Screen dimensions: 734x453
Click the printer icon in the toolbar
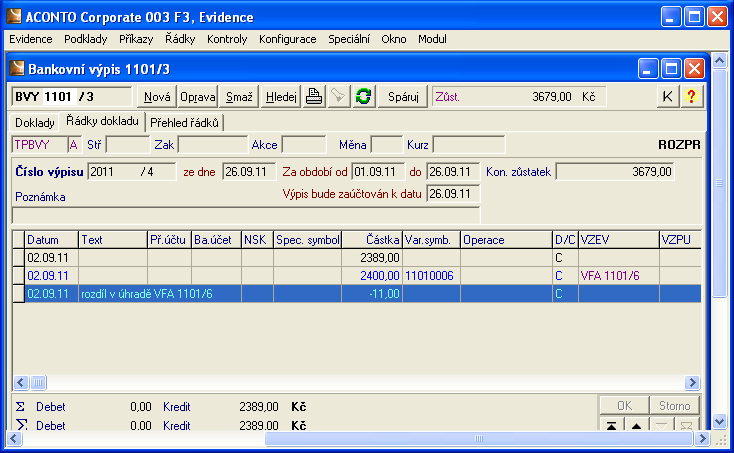[314, 96]
